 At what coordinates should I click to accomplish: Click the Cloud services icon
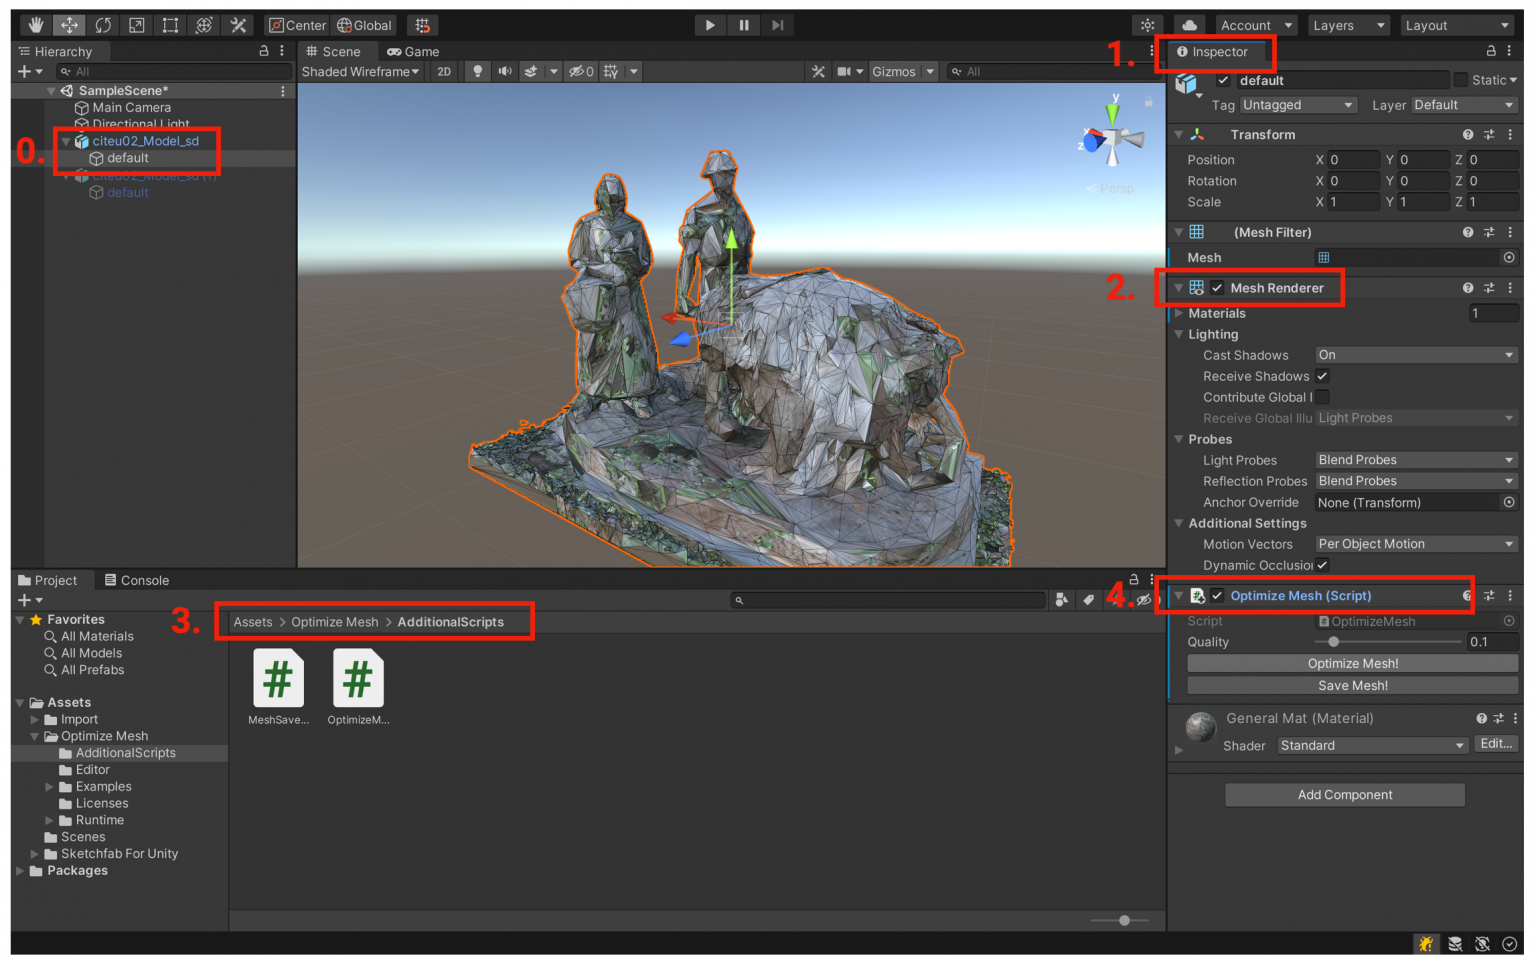(1189, 24)
